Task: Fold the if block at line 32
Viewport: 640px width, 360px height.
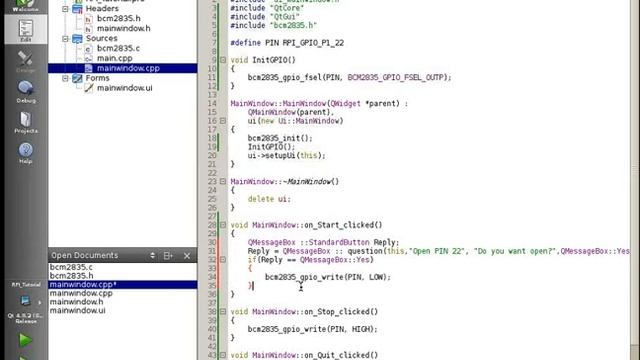Action: click(x=223, y=260)
